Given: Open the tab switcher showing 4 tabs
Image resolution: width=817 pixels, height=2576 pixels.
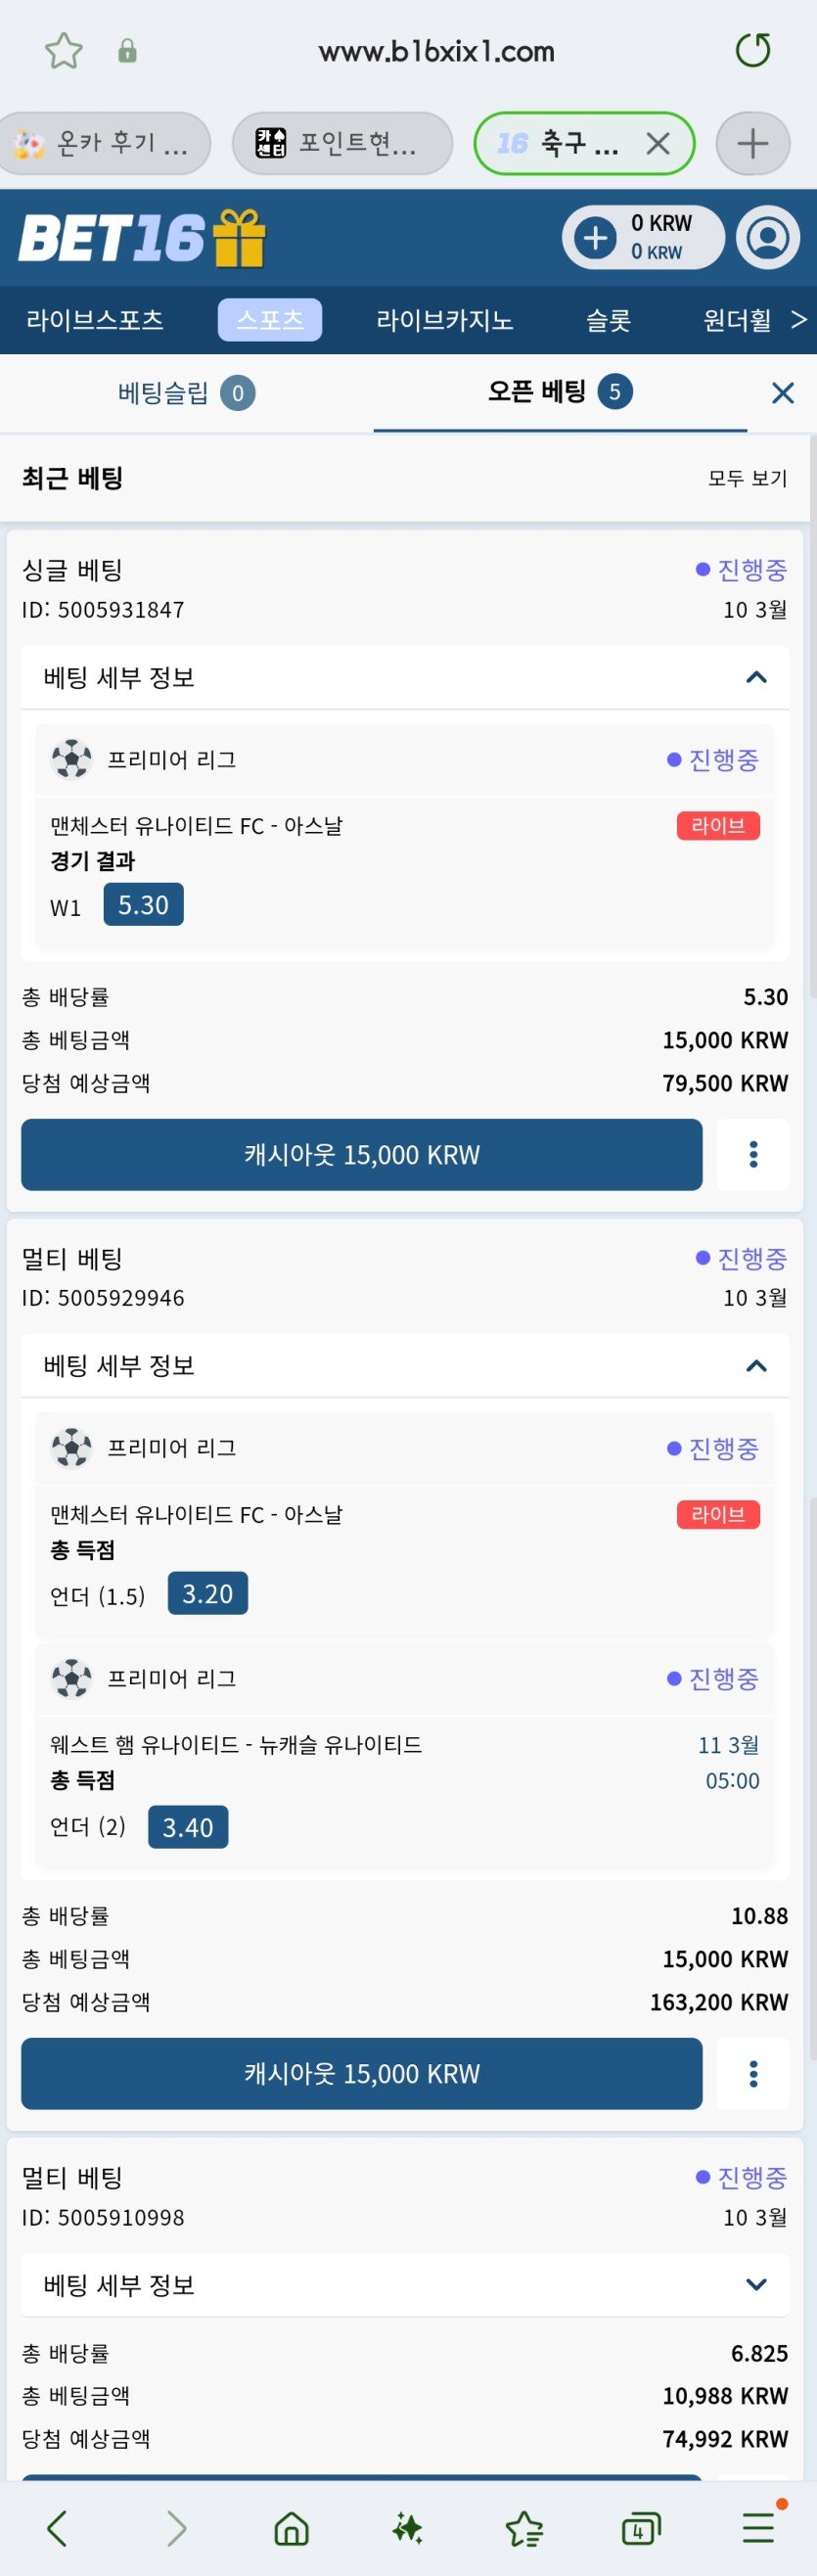Looking at the screenshot, I should (x=640, y=2529).
